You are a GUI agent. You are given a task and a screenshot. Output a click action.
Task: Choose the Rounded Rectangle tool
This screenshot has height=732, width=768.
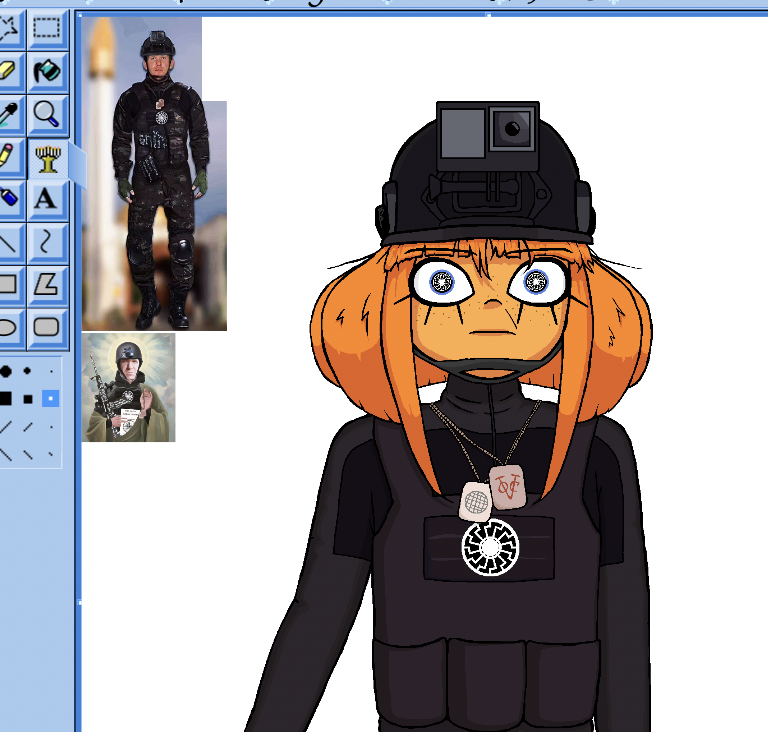47,327
